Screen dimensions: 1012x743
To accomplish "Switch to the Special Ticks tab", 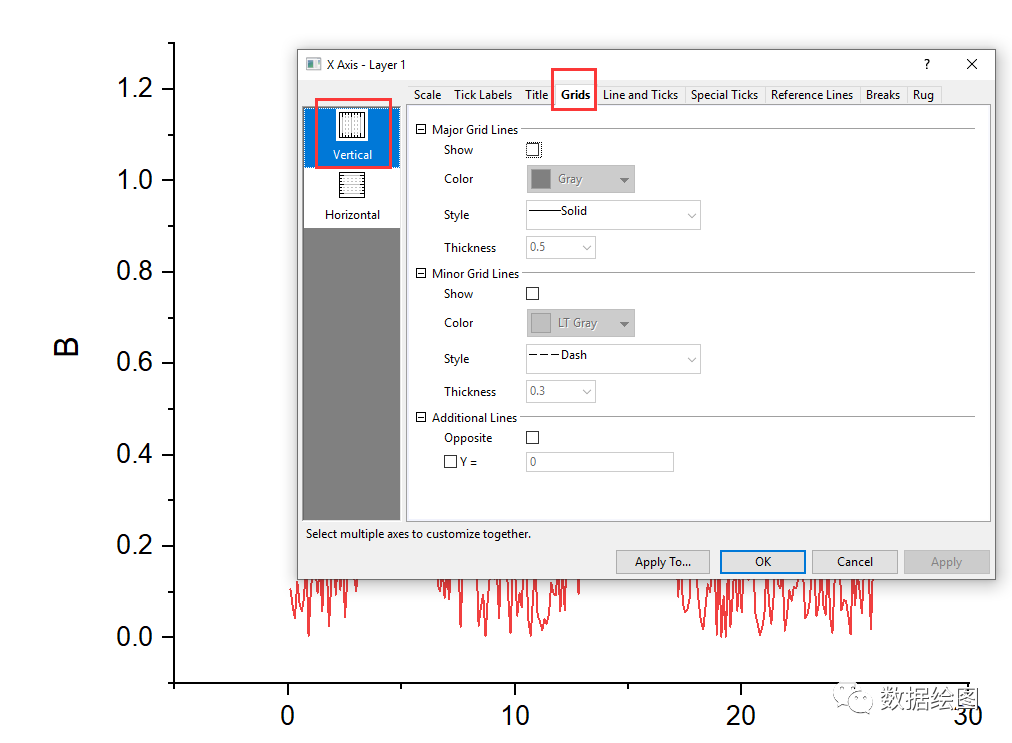I will [724, 95].
